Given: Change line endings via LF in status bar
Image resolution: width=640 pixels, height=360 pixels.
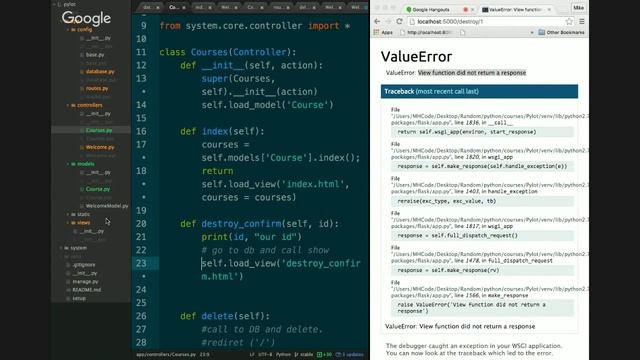Looking at the screenshot, I should pyautogui.click(x=252, y=354).
